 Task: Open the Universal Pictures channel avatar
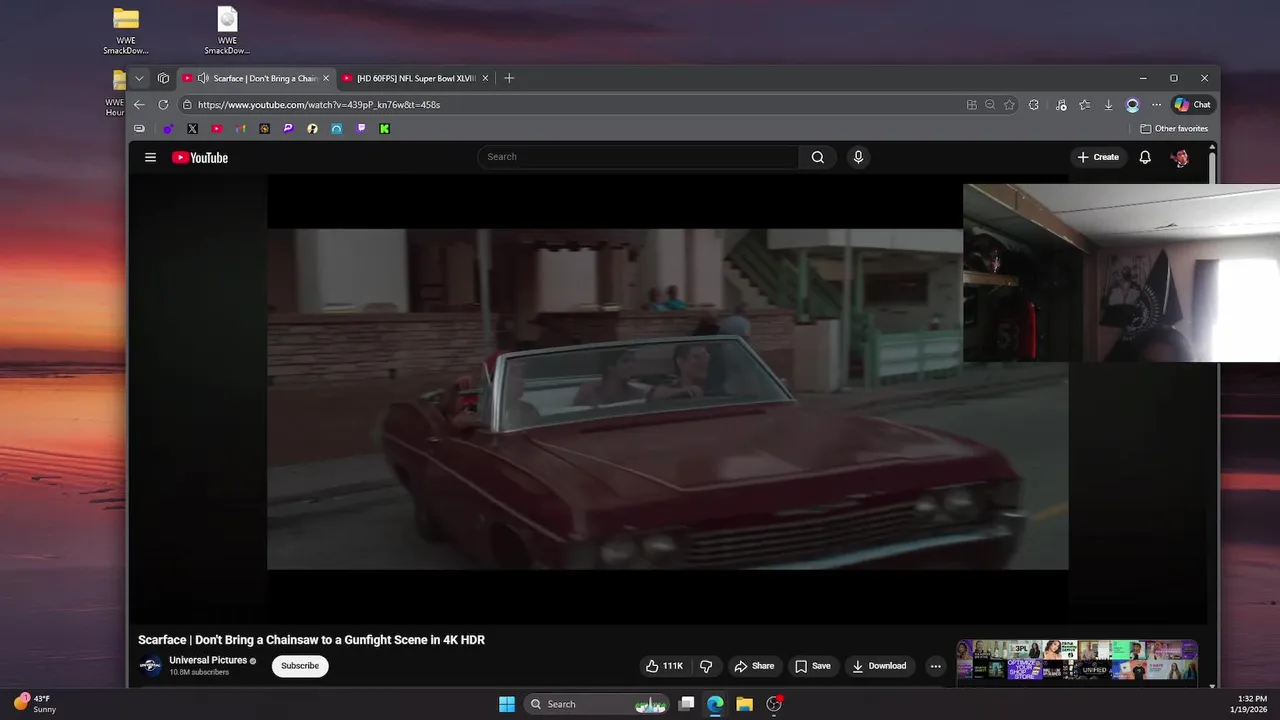coord(151,666)
